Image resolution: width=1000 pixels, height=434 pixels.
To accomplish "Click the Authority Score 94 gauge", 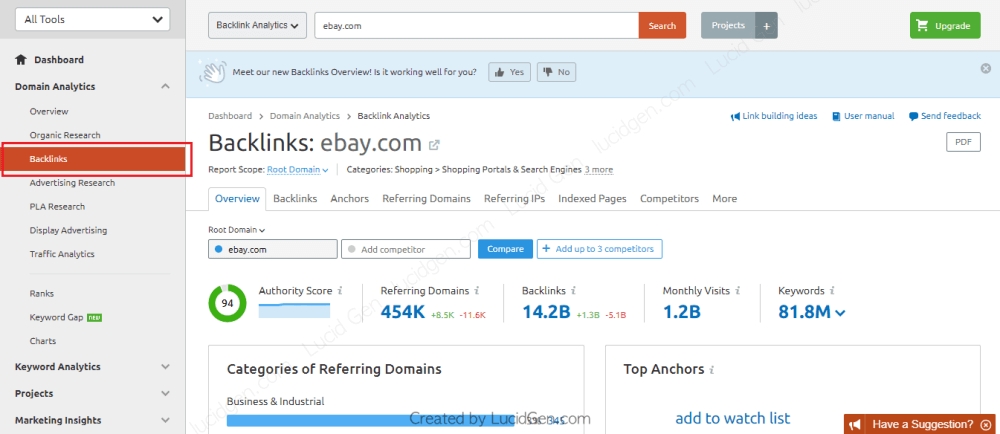I will coord(227,303).
